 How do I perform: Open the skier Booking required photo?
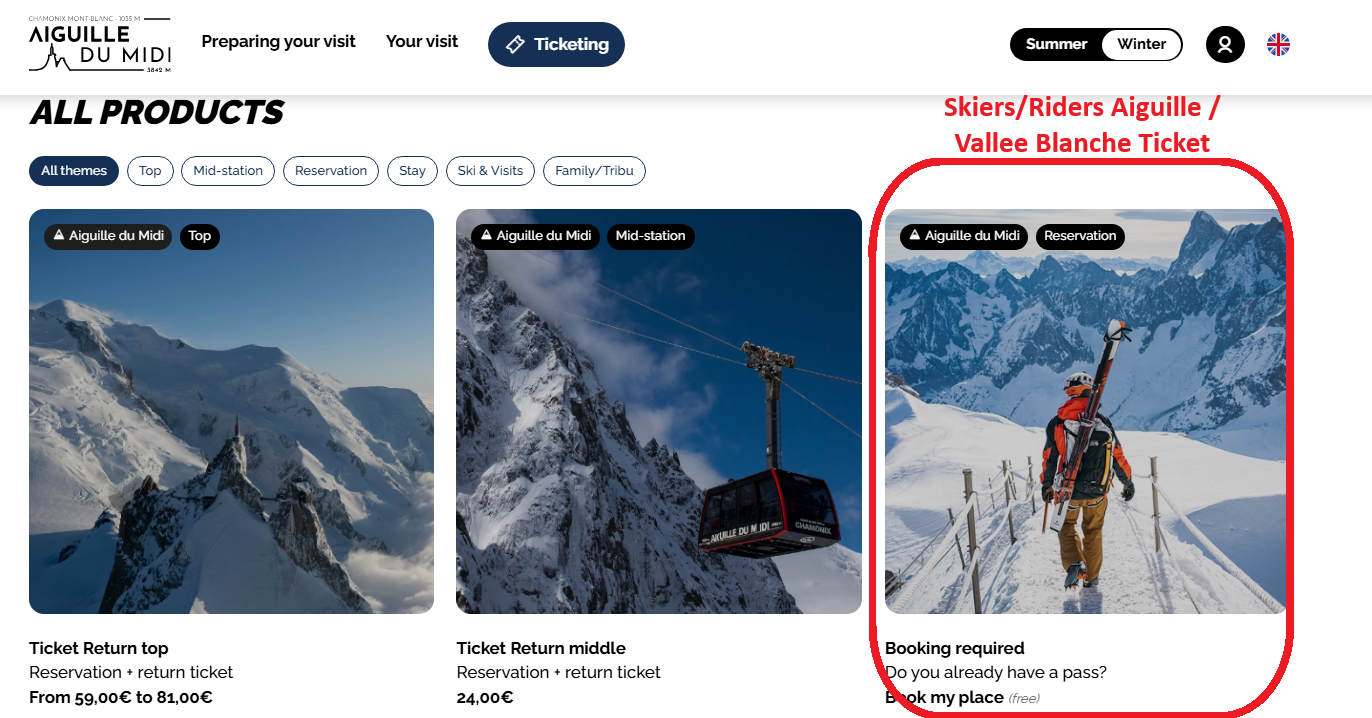[x=1085, y=420]
